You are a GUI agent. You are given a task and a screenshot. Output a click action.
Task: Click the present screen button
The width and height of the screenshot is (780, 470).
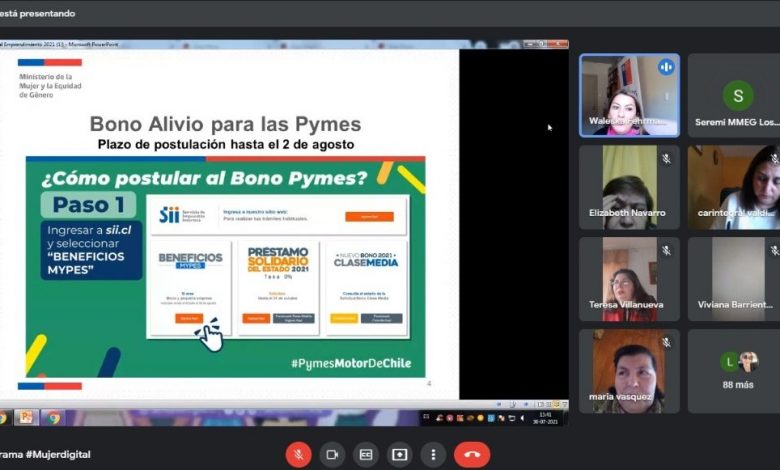point(399,454)
